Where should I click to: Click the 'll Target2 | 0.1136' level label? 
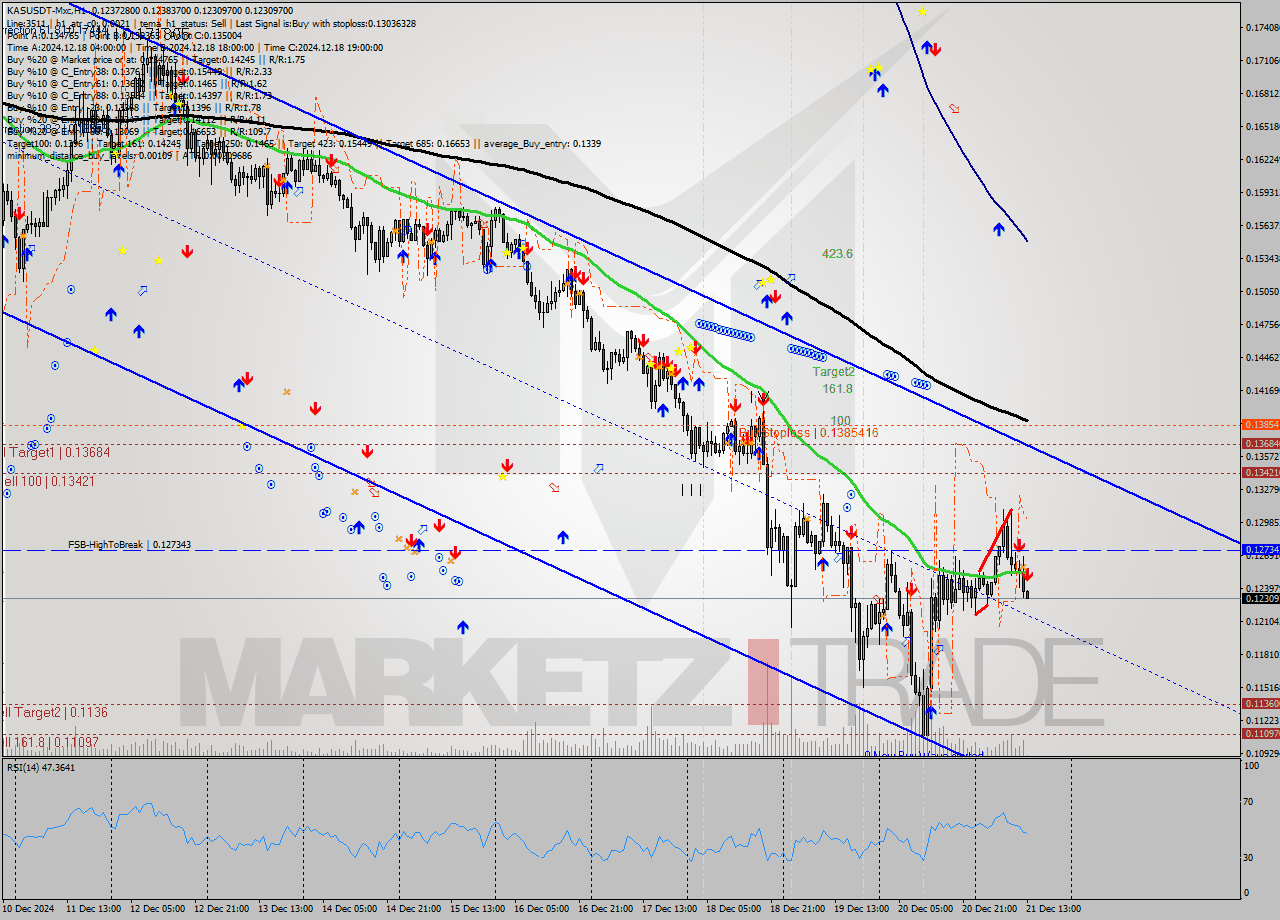tap(55, 712)
